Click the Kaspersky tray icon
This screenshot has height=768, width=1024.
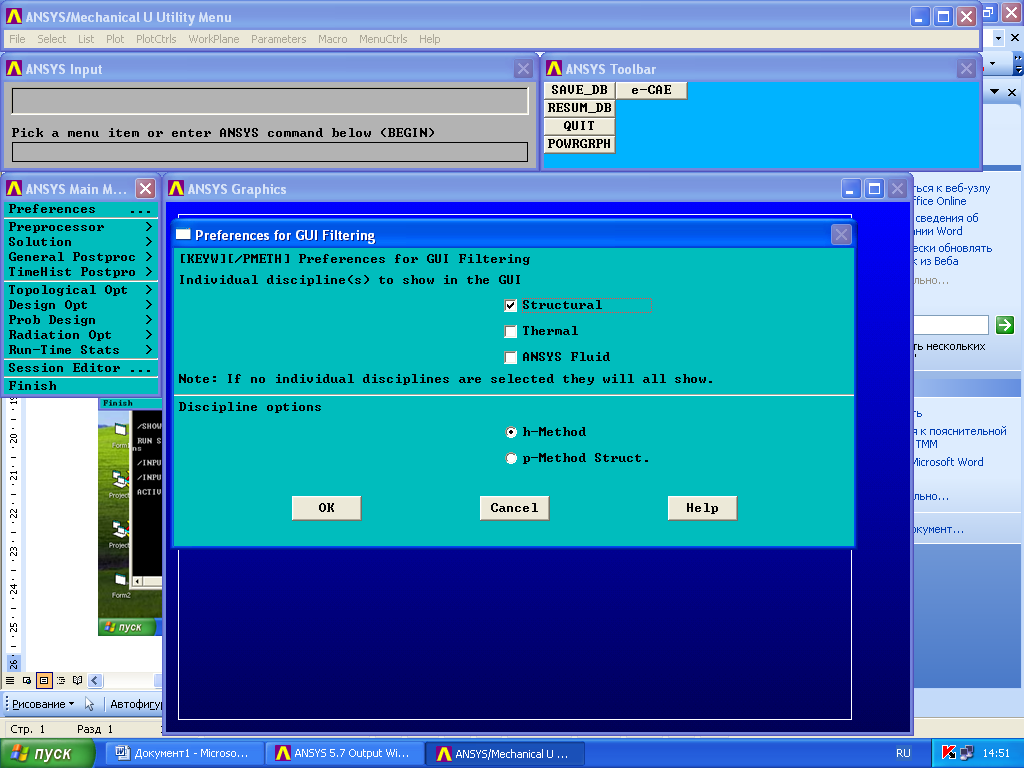(x=949, y=753)
